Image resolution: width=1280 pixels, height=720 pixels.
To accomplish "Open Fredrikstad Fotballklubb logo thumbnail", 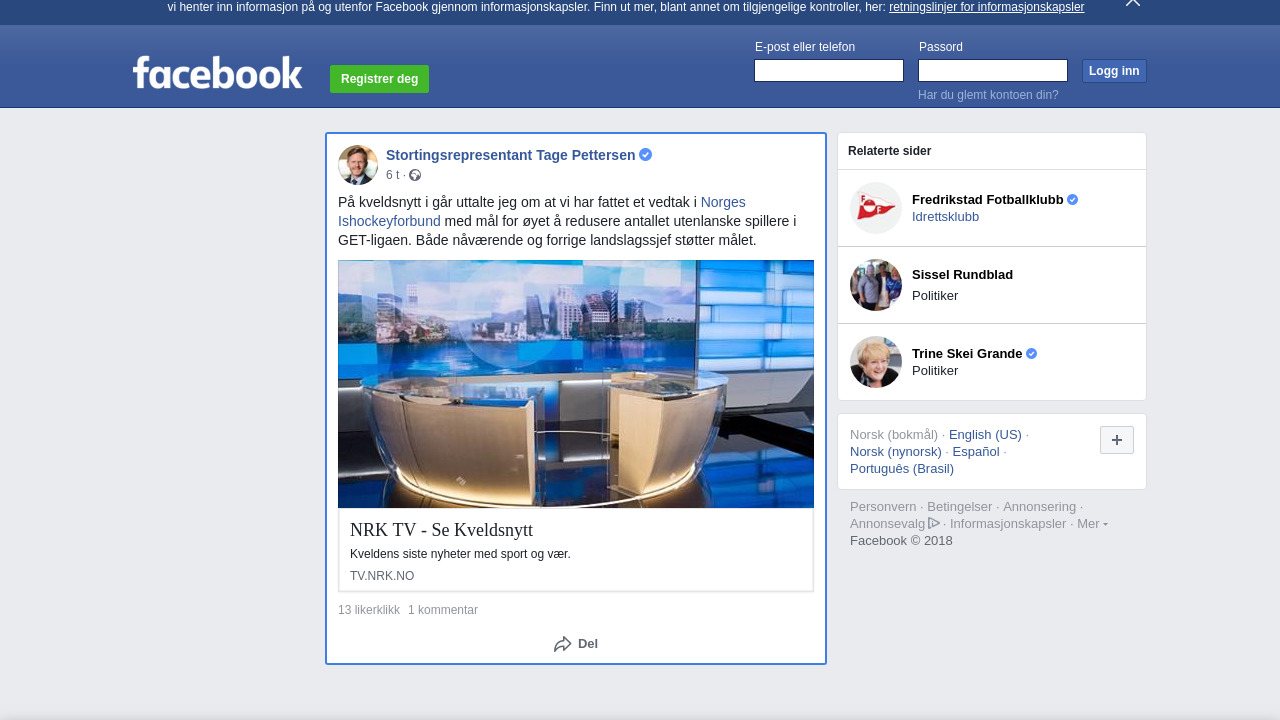I will point(876,208).
